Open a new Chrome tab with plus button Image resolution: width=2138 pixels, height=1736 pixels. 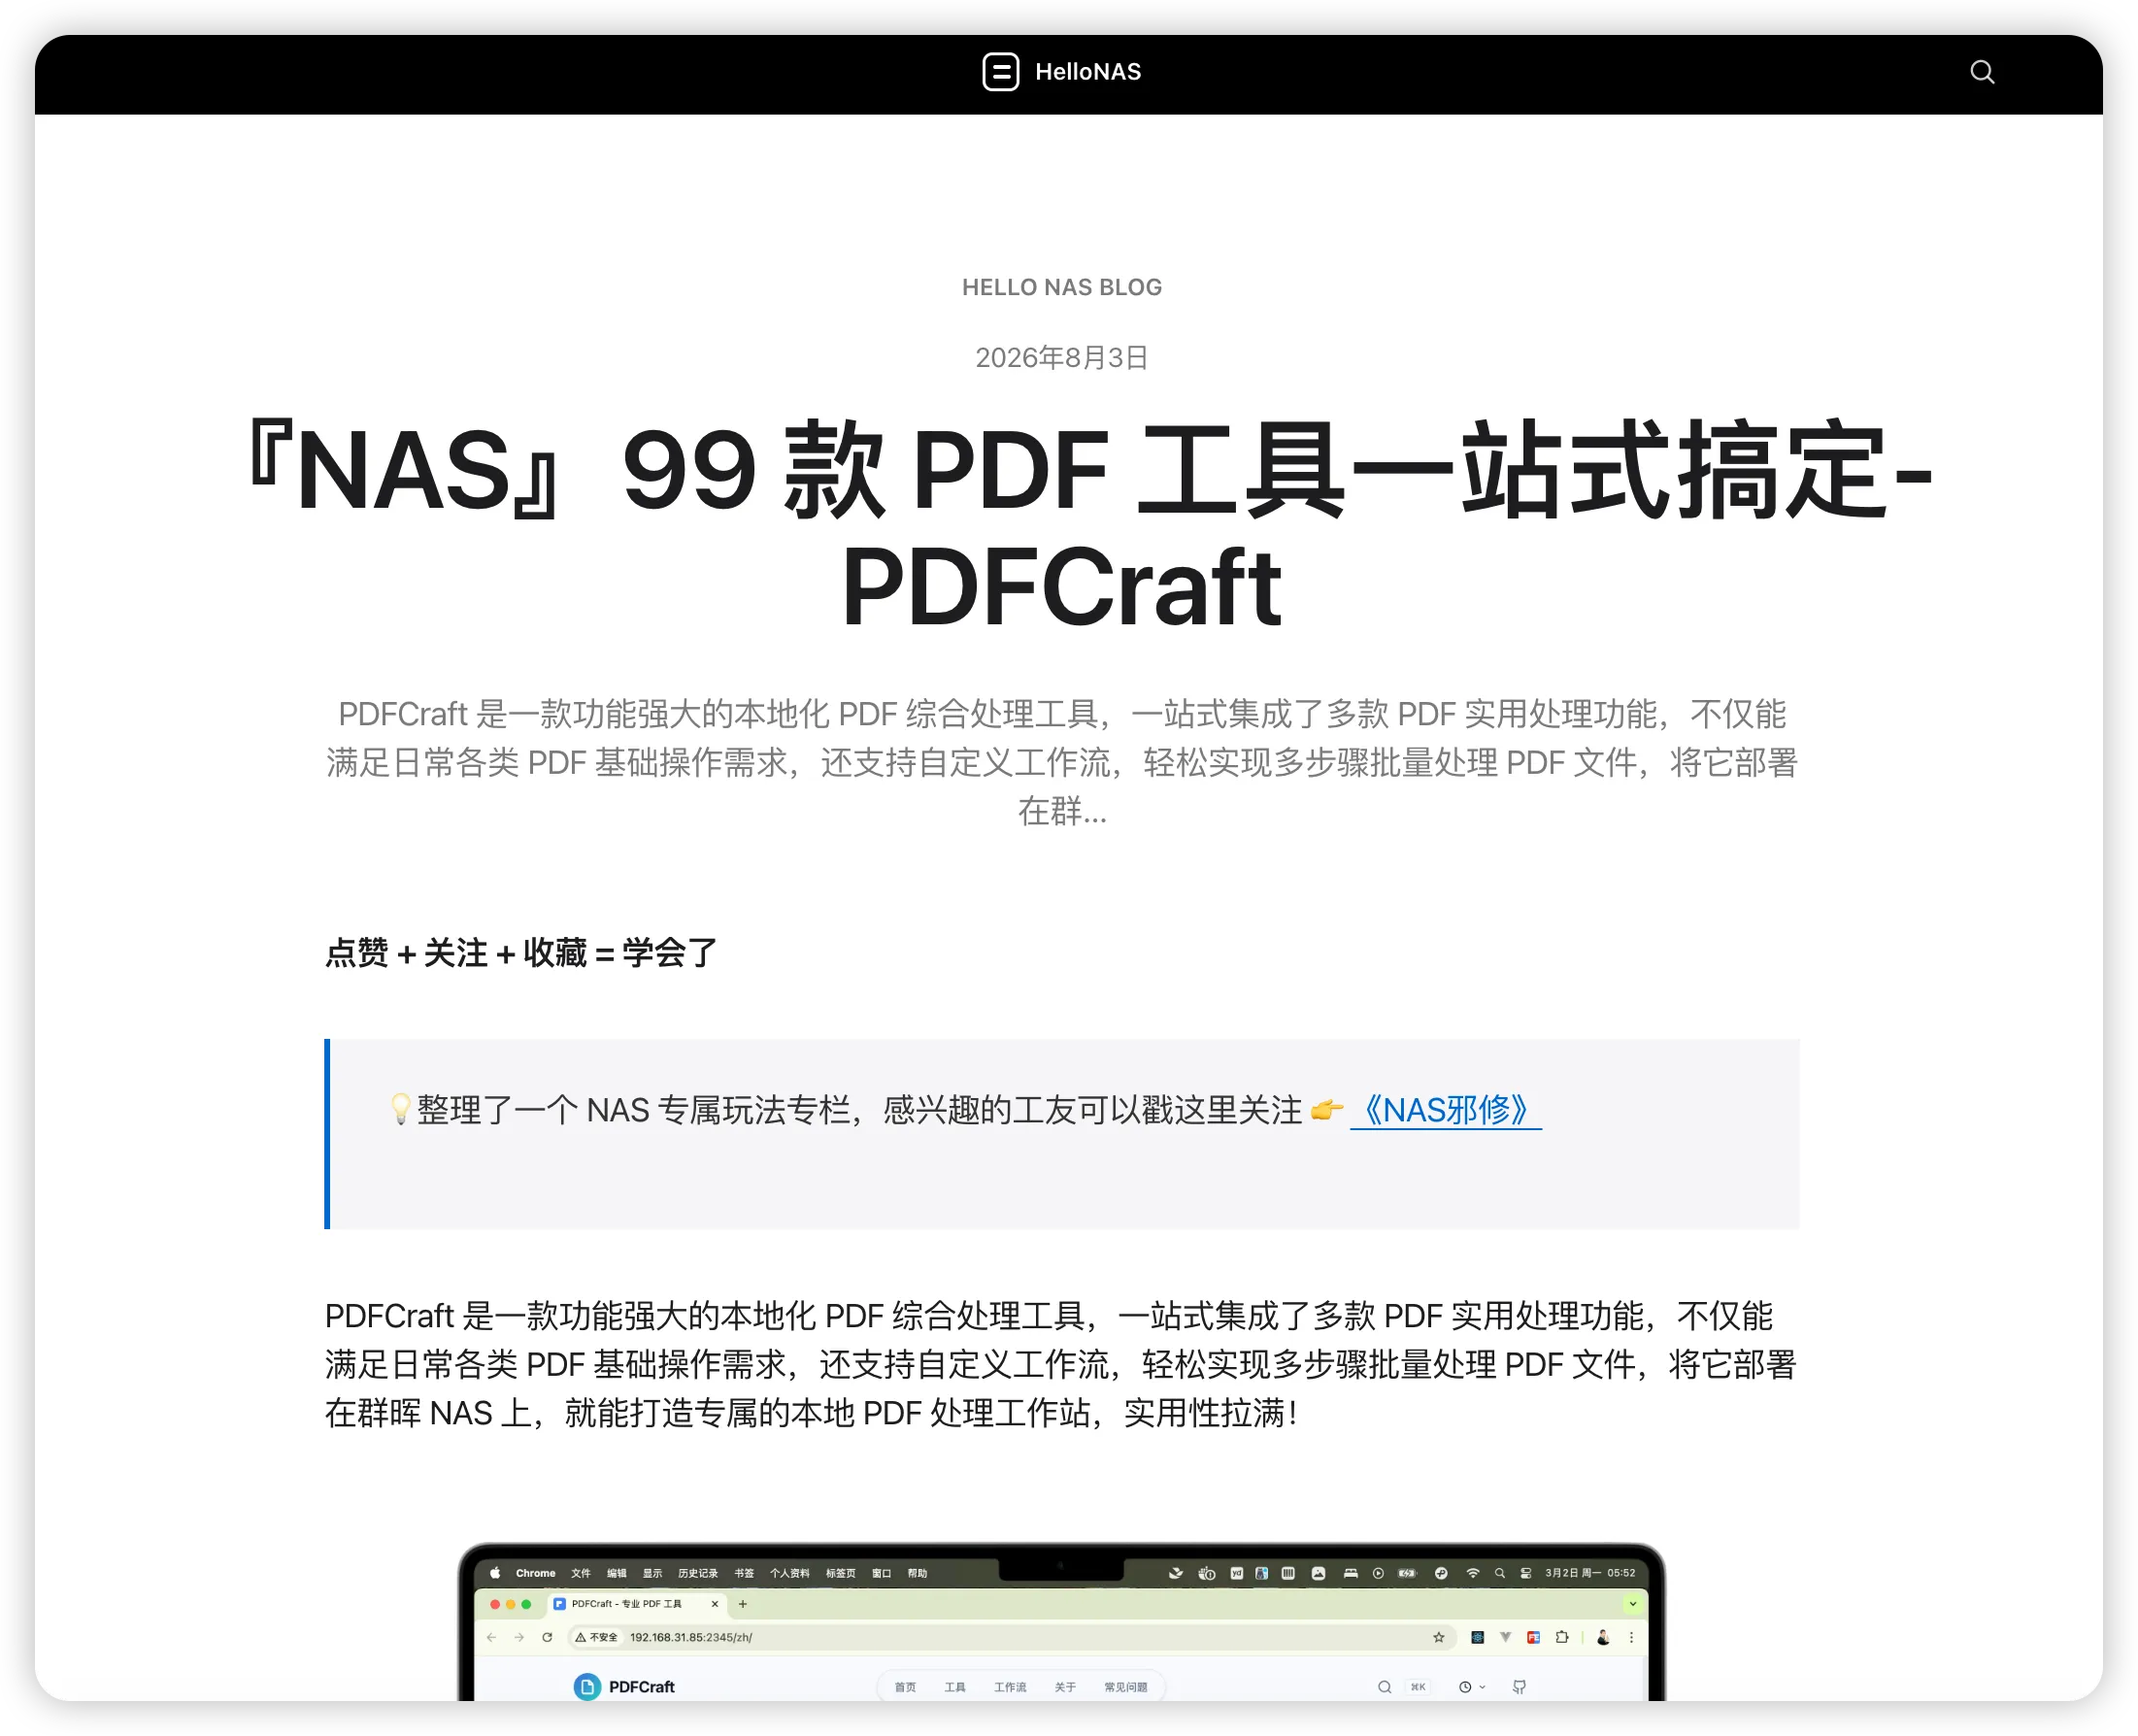pos(742,1604)
